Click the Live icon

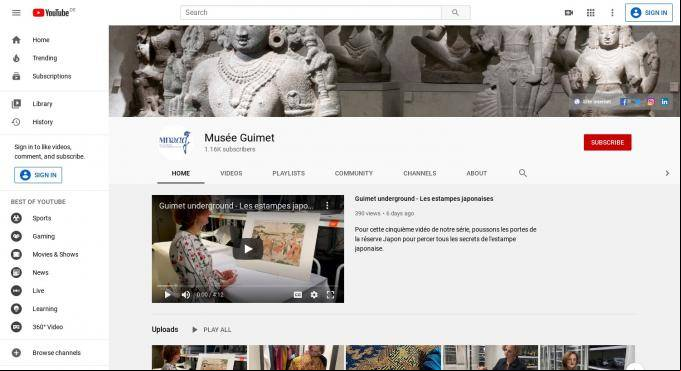pyautogui.click(x=17, y=291)
